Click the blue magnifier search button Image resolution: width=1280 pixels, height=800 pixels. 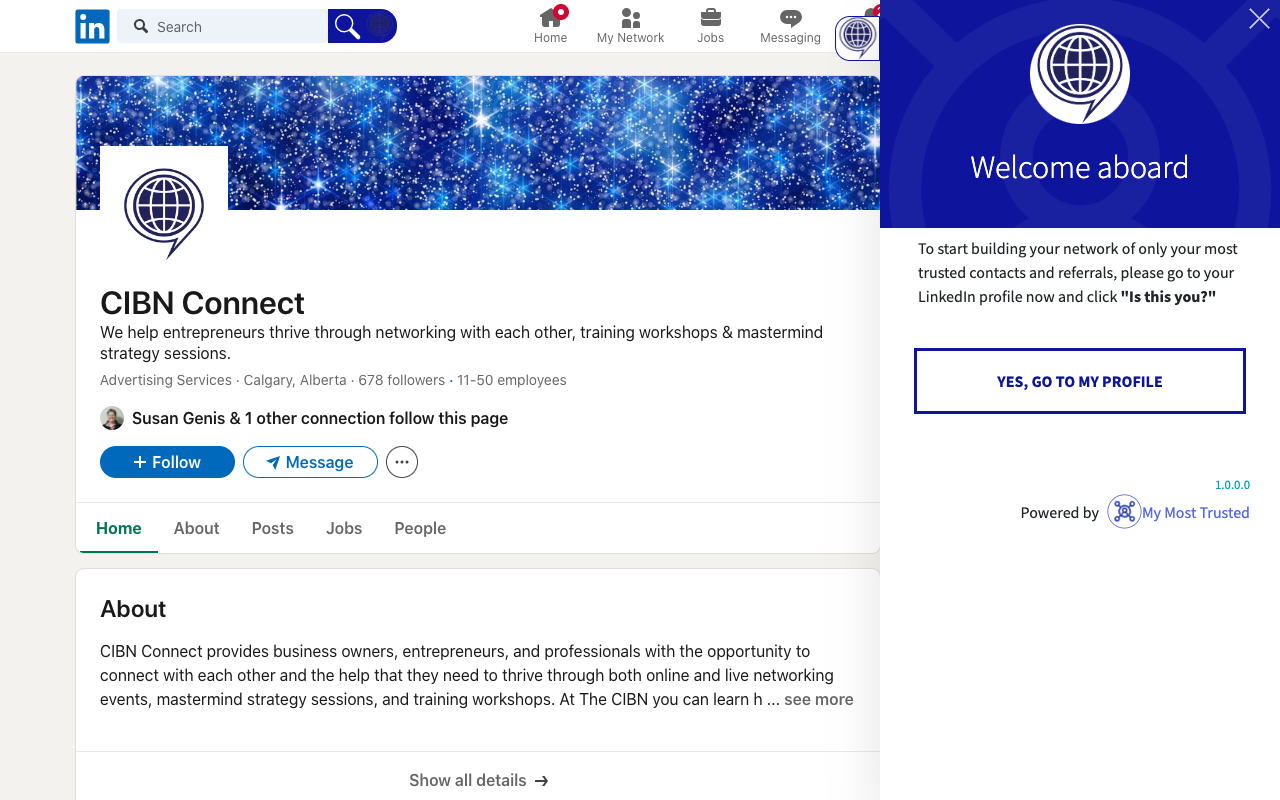point(347,26)
